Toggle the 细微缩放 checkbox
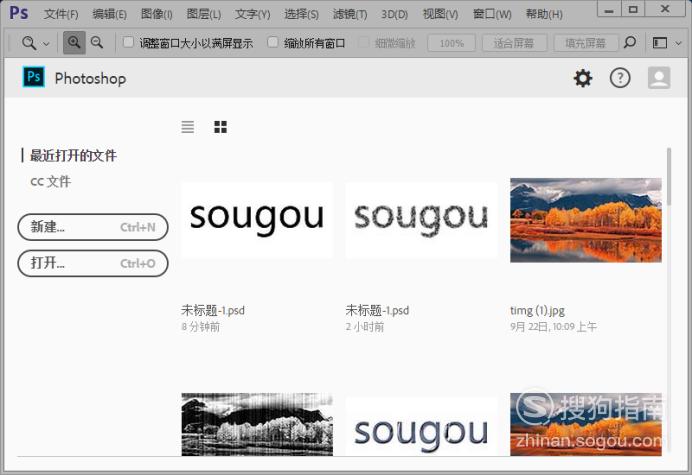 [364, 42]
